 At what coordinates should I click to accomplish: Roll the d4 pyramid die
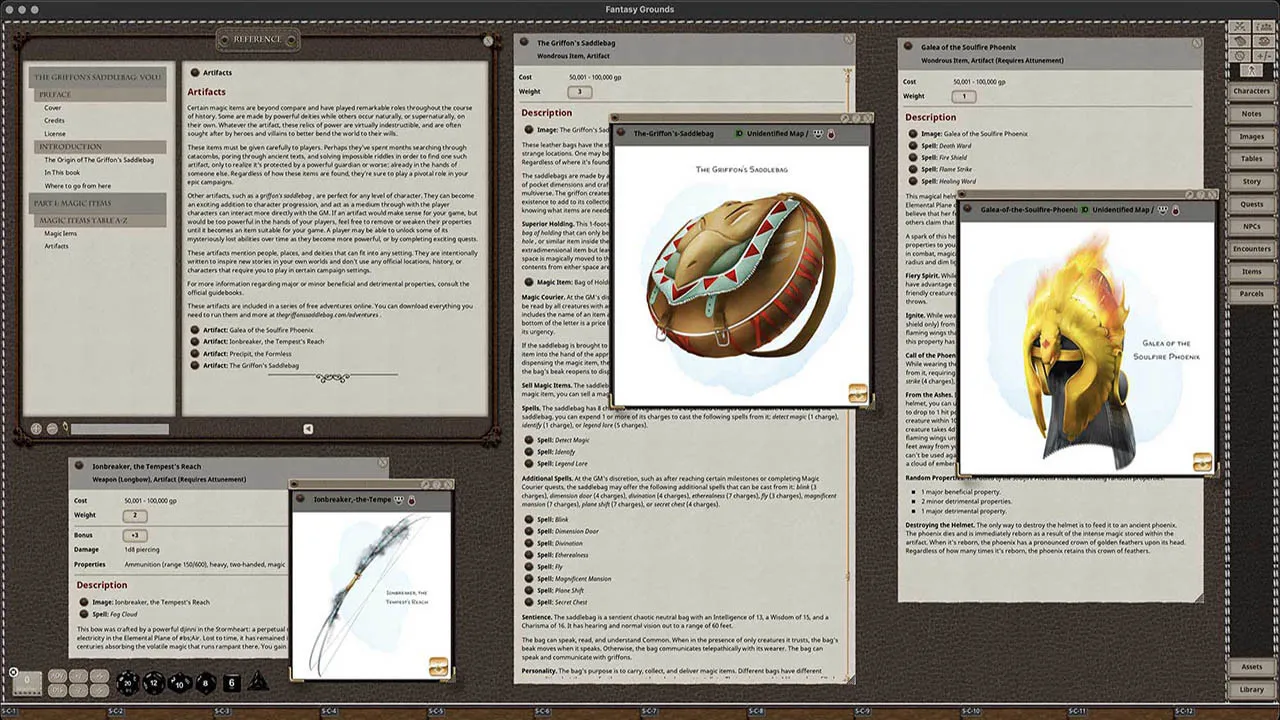(257, 681)
